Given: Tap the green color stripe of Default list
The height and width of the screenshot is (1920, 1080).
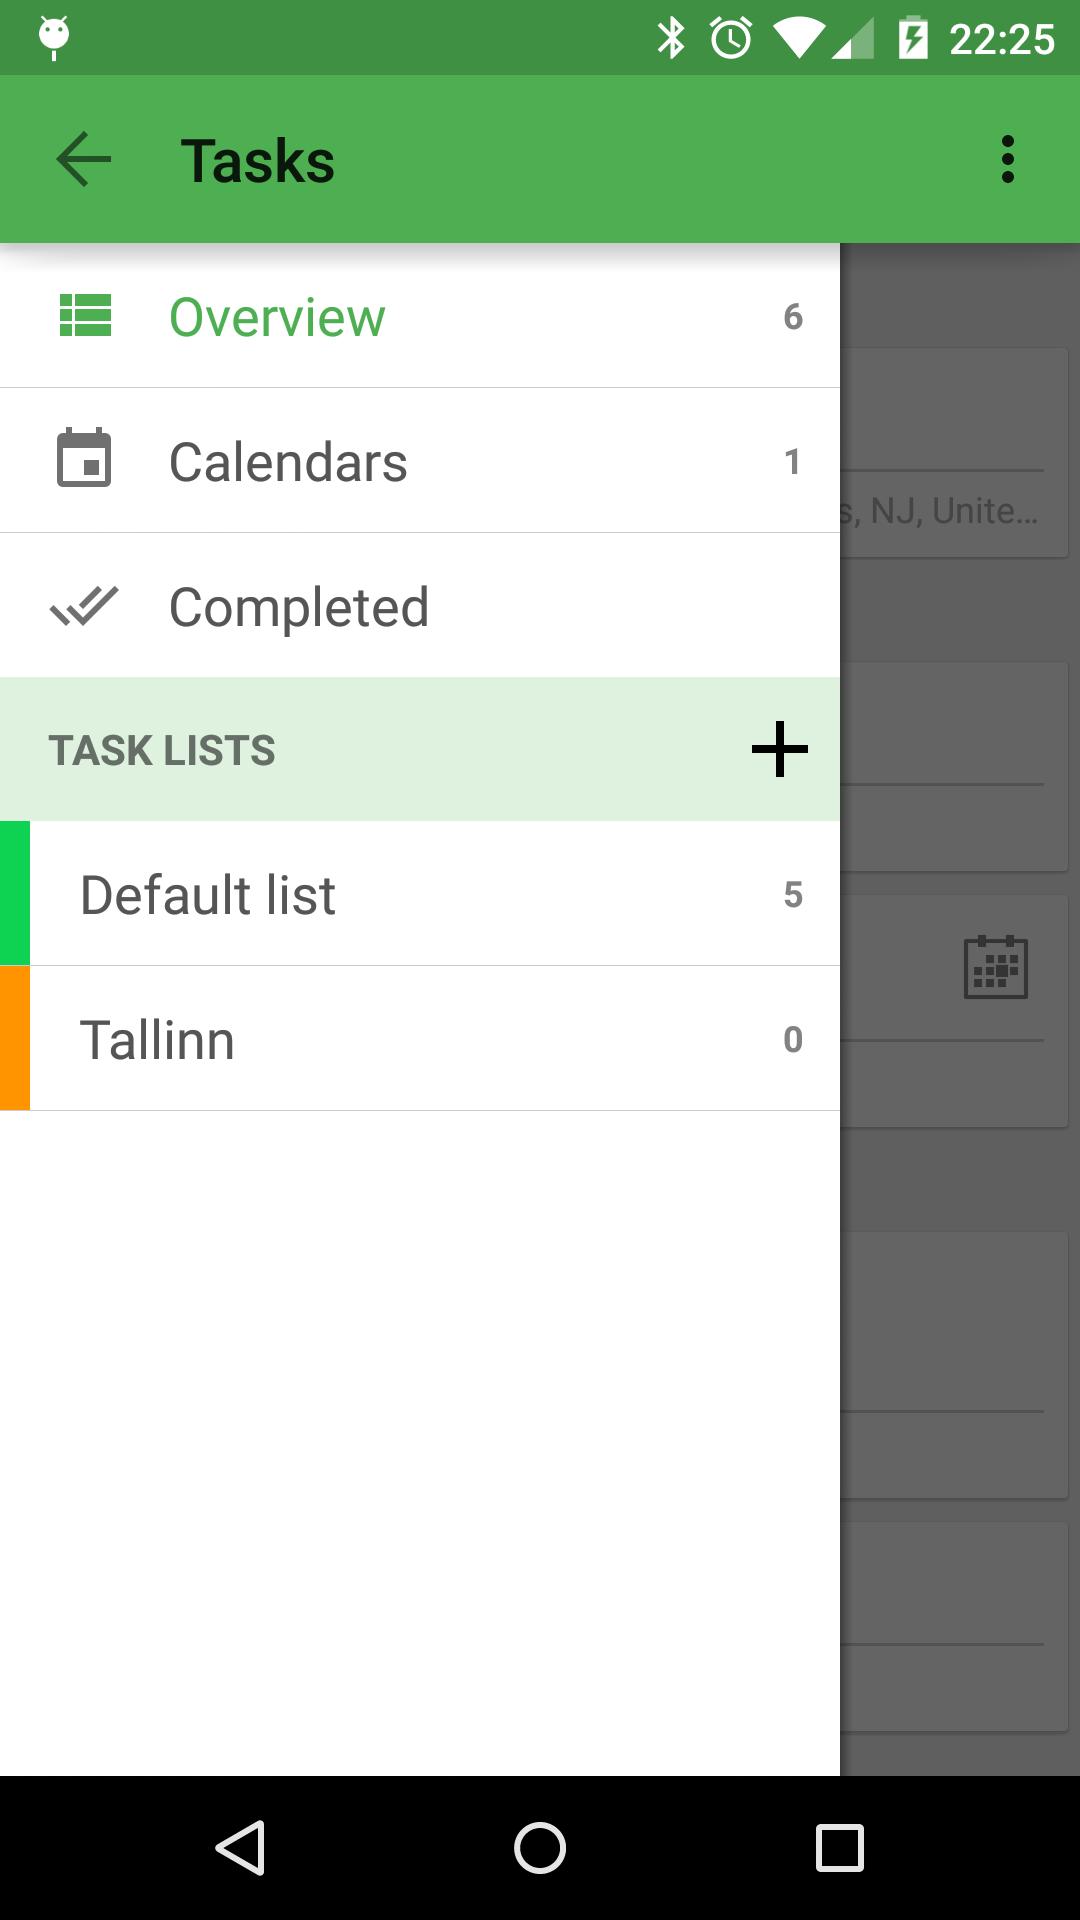Looking at the screenshot, I should [x=13, y=893].
